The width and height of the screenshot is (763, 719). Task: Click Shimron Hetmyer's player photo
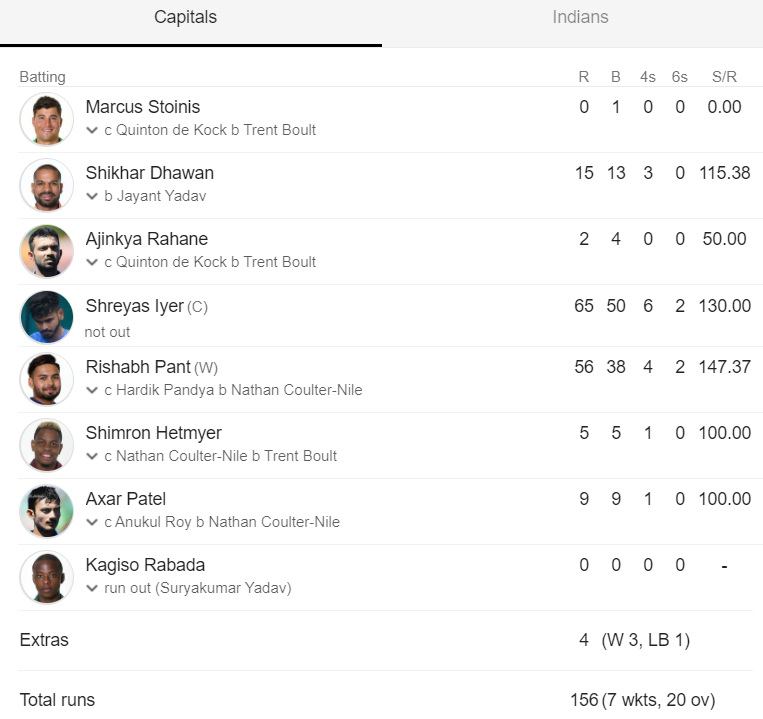(x=47, y=445)
